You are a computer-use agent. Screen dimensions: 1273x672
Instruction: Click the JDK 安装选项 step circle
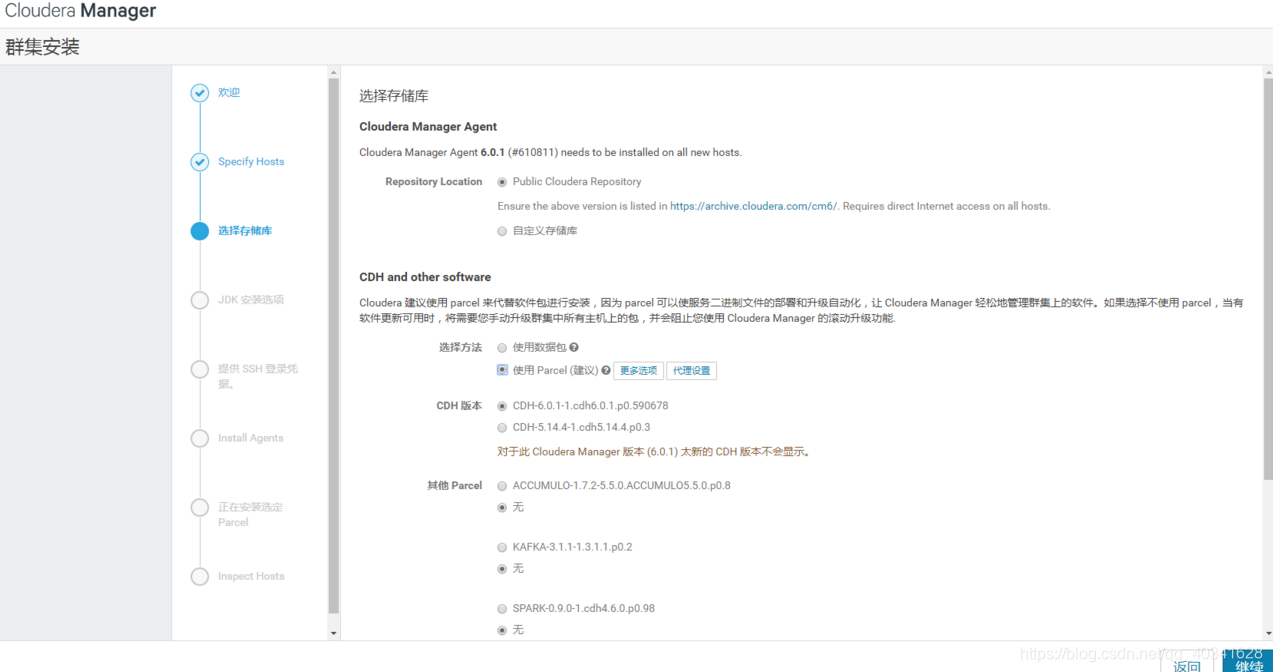(x=200, y=300)
